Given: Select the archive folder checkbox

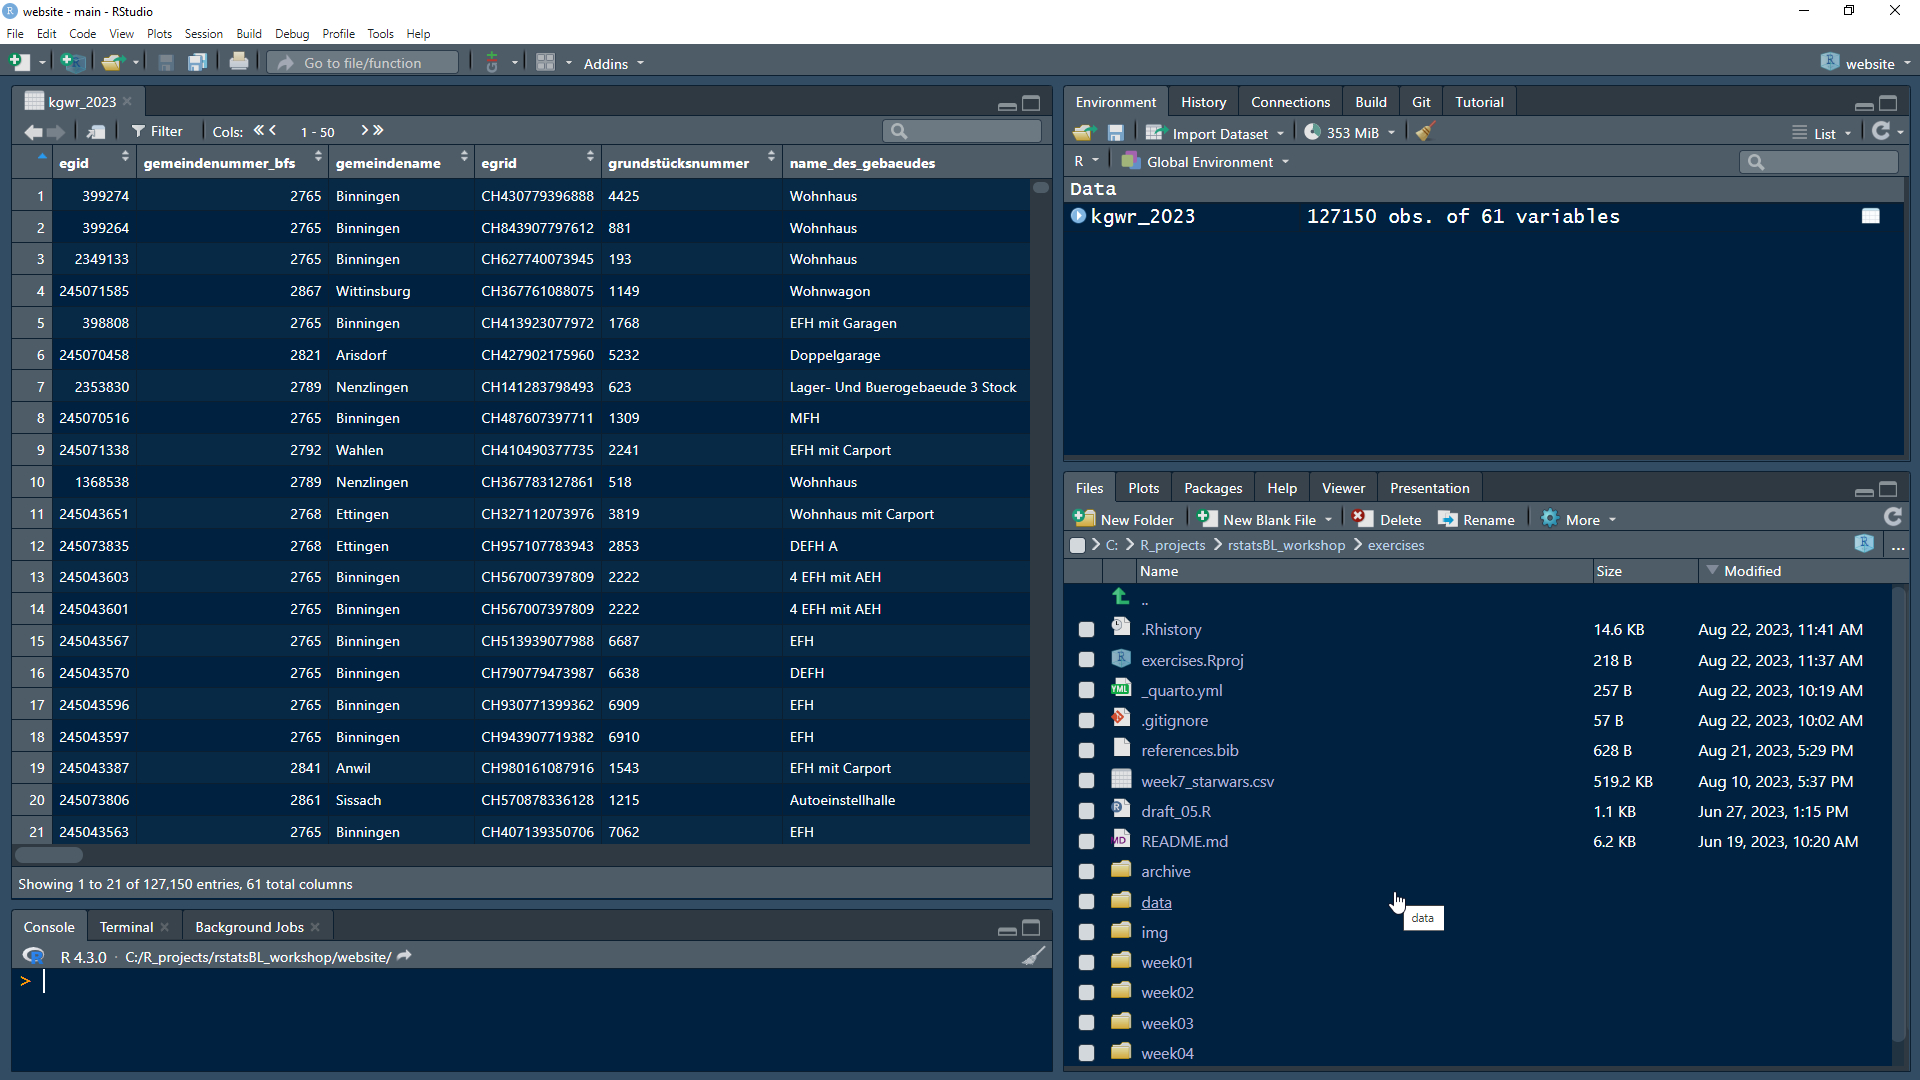Looking at the screenshot, I should (x=1086, y=872).
